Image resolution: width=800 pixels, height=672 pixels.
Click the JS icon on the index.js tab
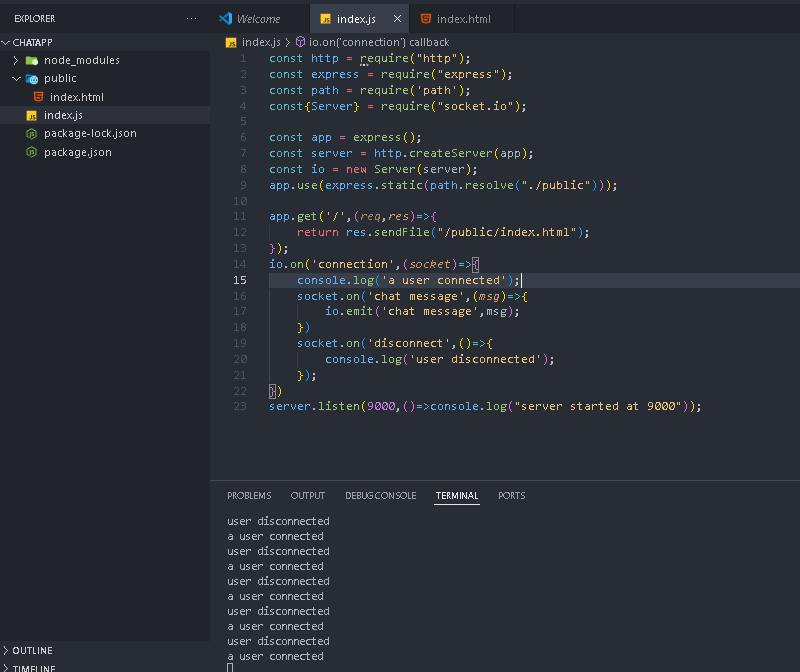pos(326,19)
